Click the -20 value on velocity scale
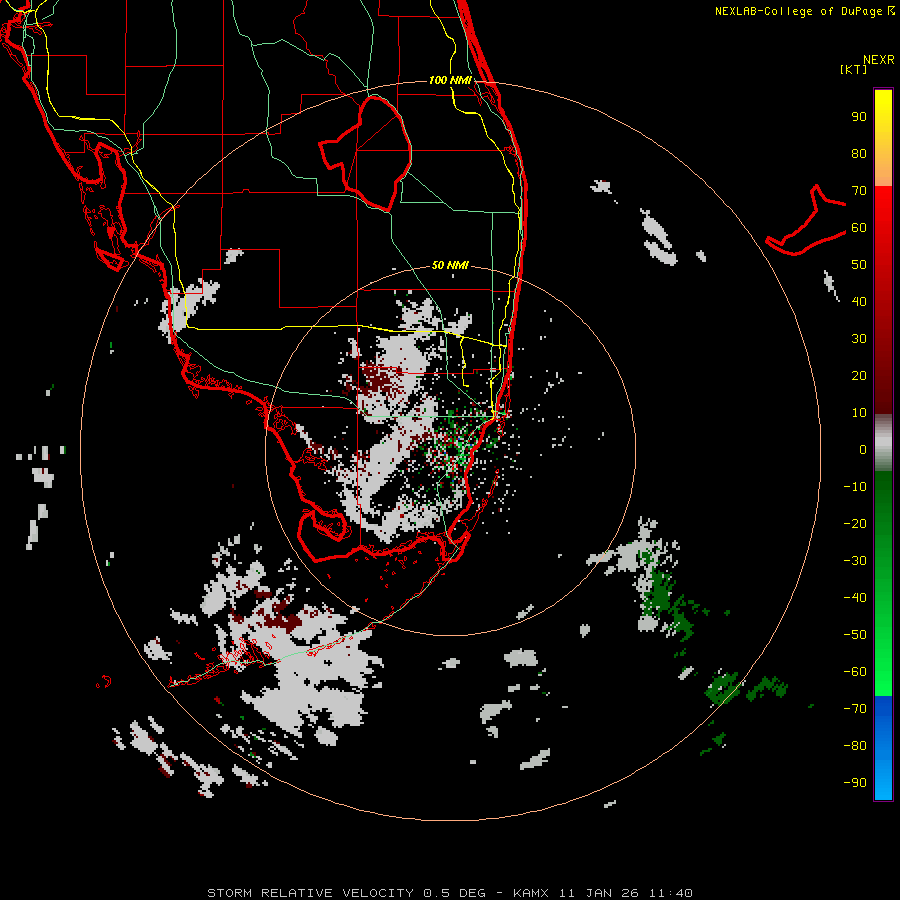Screen dimensions: 900x900 (x=855, y=524)
